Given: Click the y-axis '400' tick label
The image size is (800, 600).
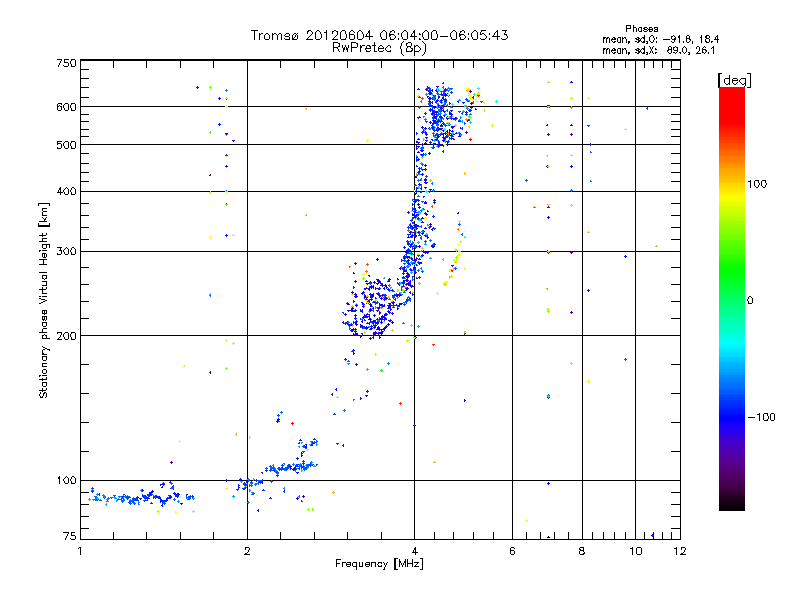Looking at the screenshot, I should [x=66, y=191].
